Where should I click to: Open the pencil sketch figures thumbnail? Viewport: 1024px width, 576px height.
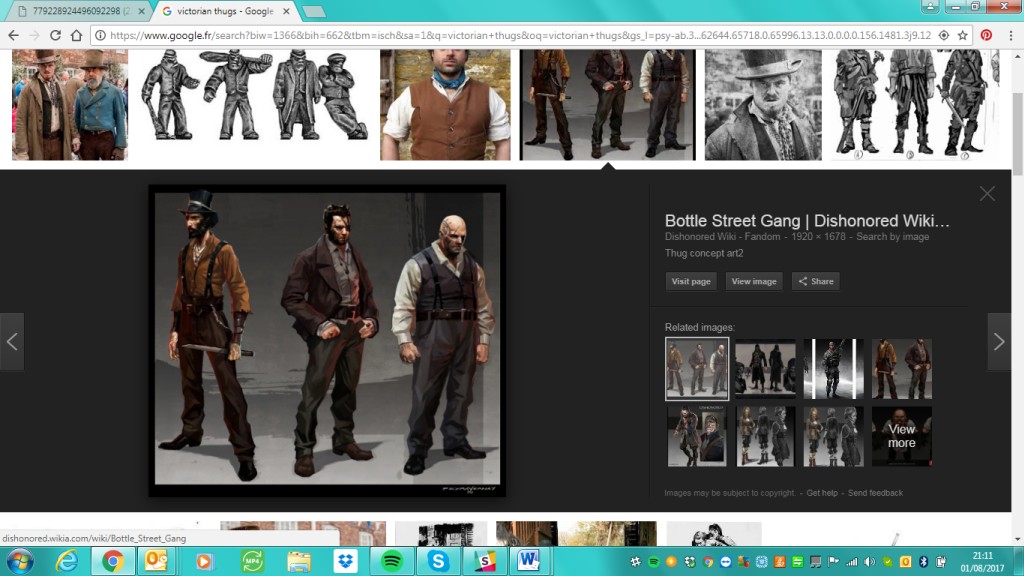coord(914,104)
